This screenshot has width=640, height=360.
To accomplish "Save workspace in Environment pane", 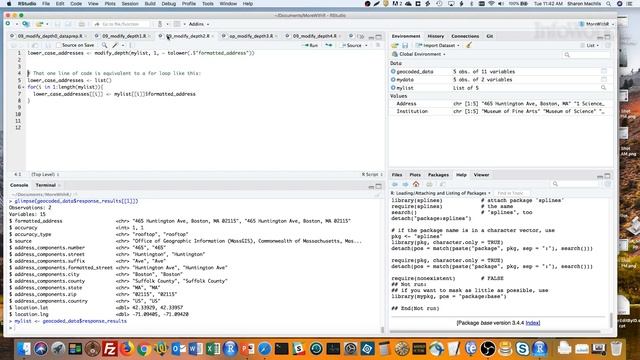I will (405, 45).
